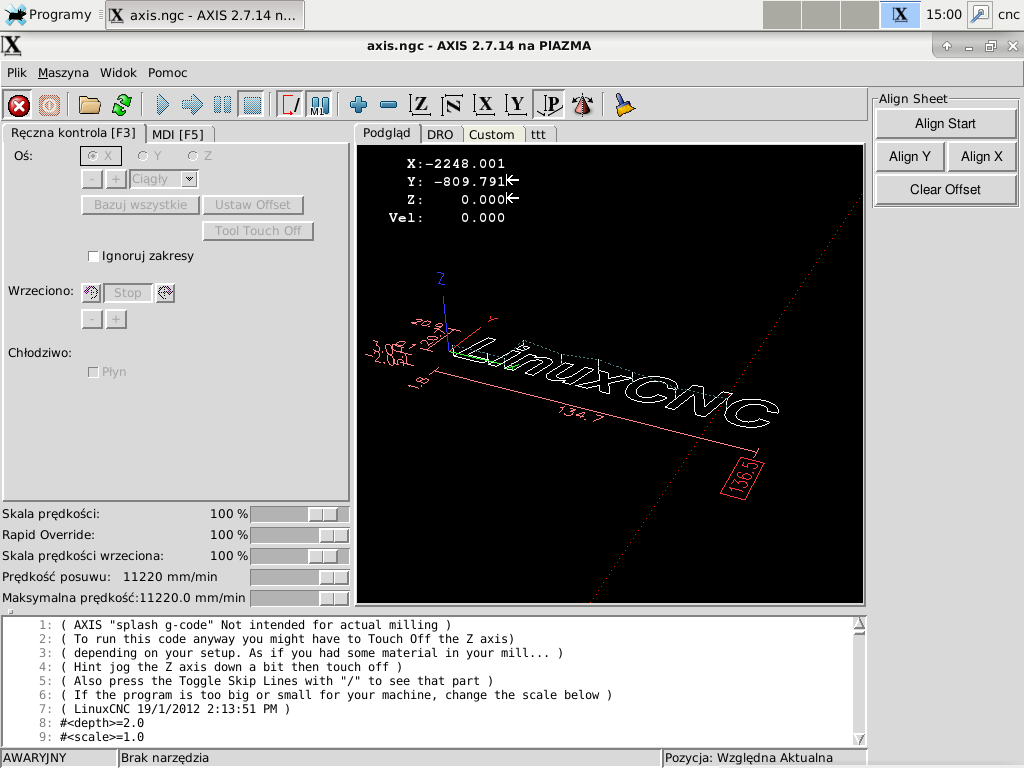The width and height of the screenshot is (1024, 768).
Task: Jog axis positive with plus button
Action: tap(116, 179)
